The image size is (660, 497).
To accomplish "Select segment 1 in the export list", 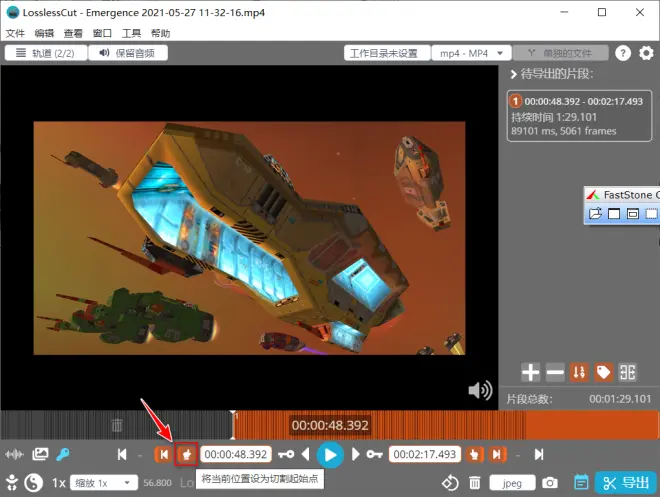I will point(579,116).
